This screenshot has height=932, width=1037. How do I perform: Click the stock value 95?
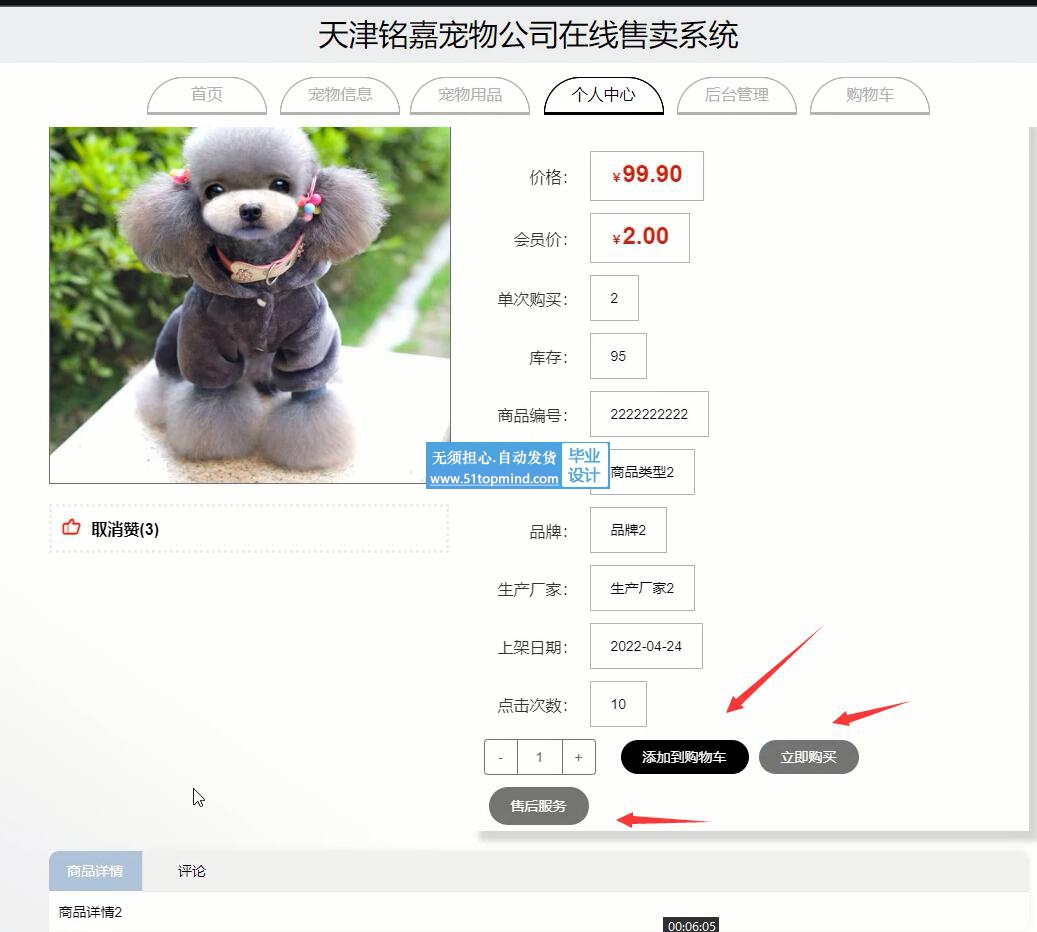(x=618, y=356)
